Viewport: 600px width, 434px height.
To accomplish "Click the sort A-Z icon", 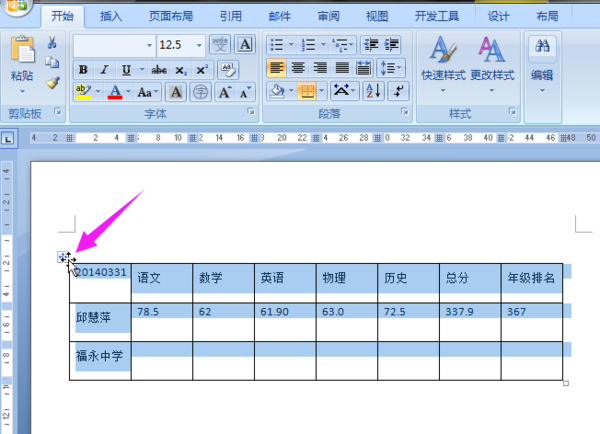I will (x=374, y=91).
